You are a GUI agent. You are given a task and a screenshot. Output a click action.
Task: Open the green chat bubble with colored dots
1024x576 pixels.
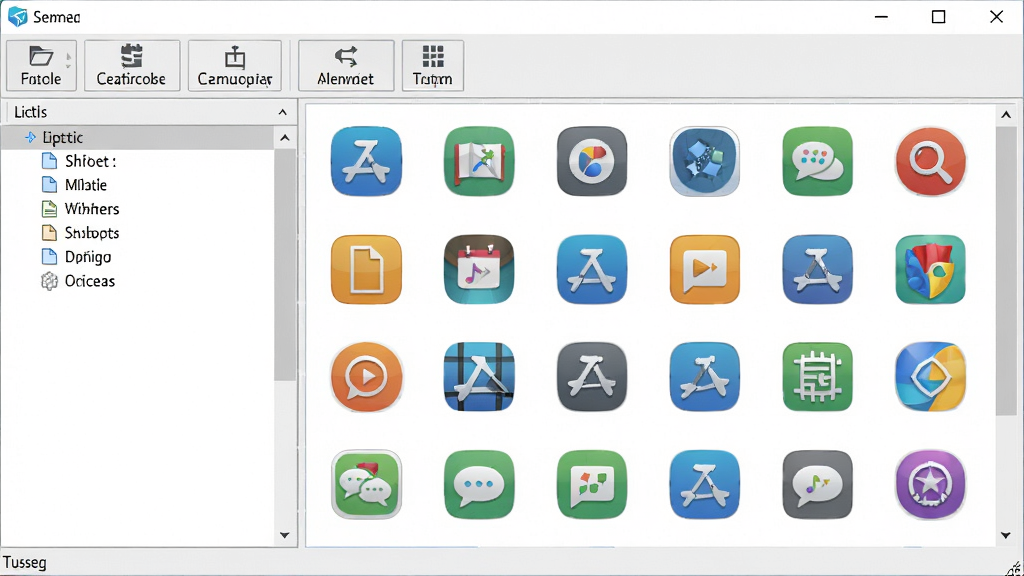pos(818,161)
